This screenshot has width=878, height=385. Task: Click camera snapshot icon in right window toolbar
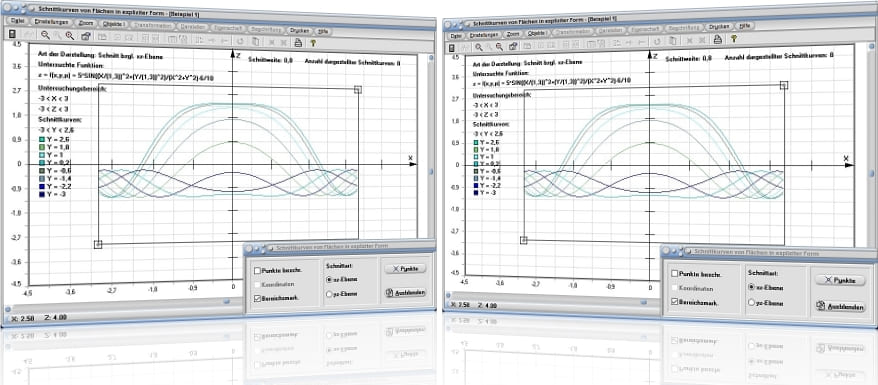coord(513,46)
